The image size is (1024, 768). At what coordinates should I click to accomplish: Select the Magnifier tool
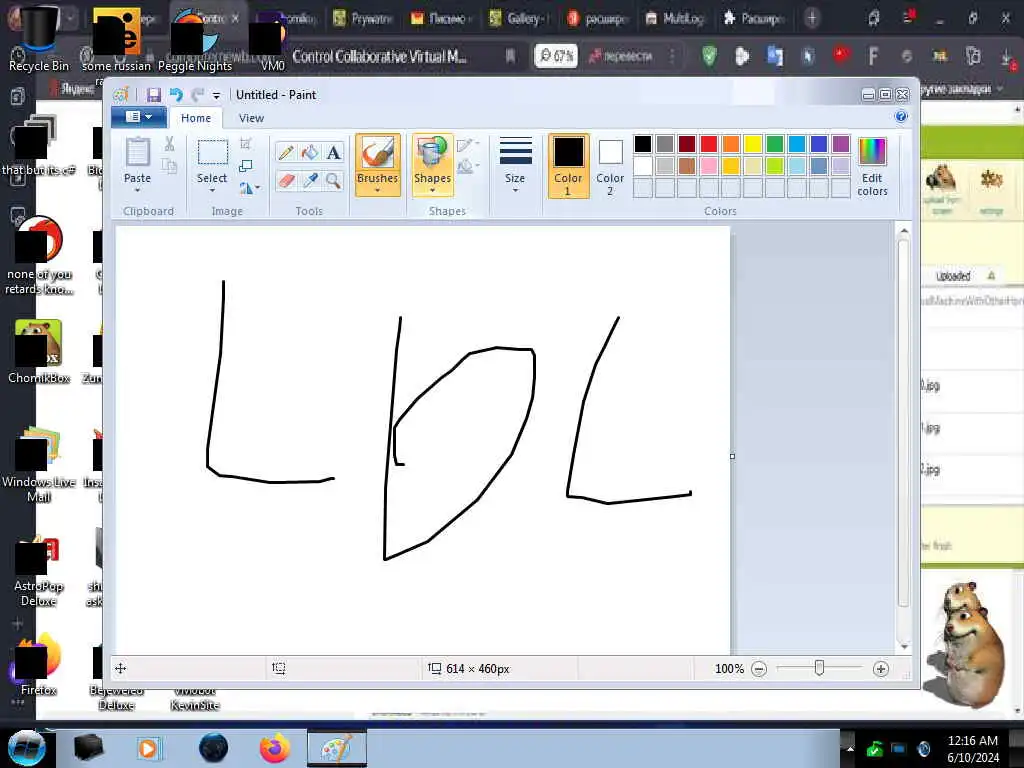(x=334, y=180)
